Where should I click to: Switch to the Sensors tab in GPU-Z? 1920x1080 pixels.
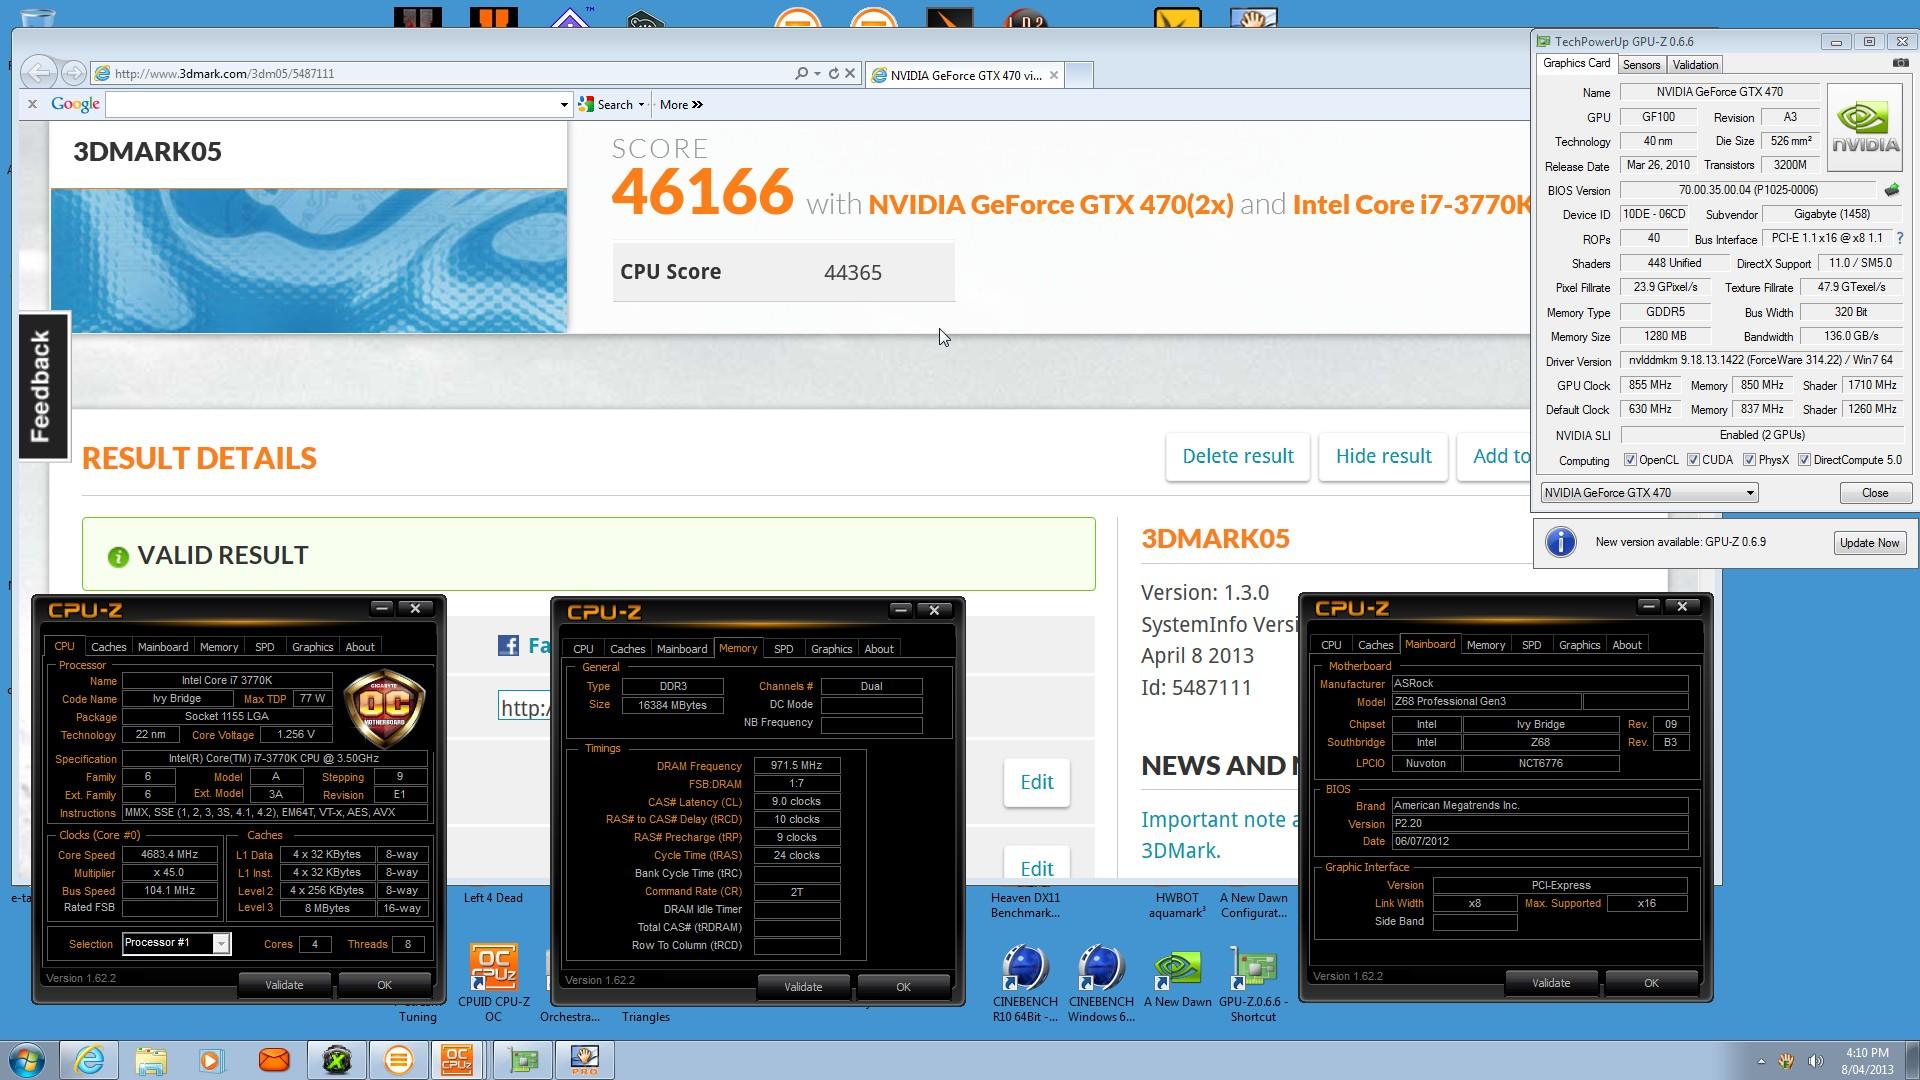coord(1641,65)
